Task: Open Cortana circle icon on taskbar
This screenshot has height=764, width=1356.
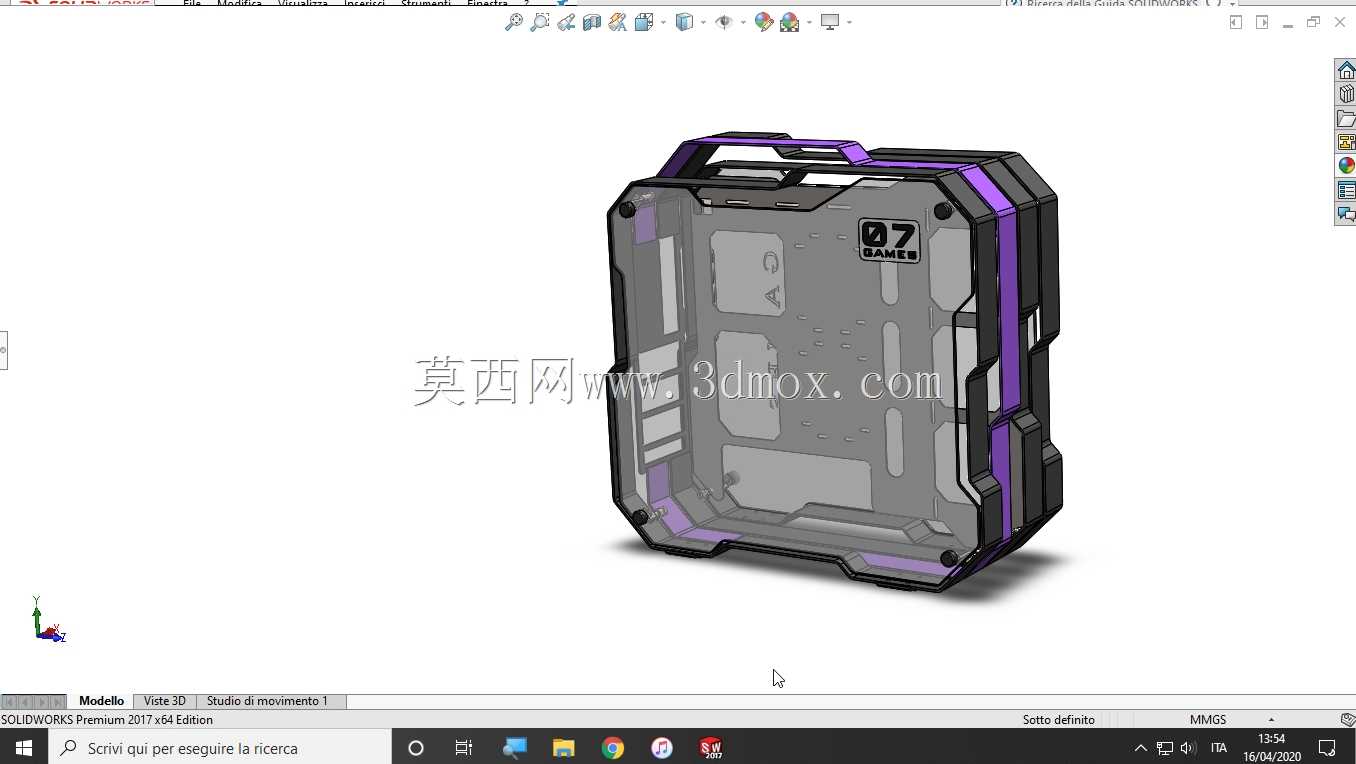Action: tap(416, 747)
